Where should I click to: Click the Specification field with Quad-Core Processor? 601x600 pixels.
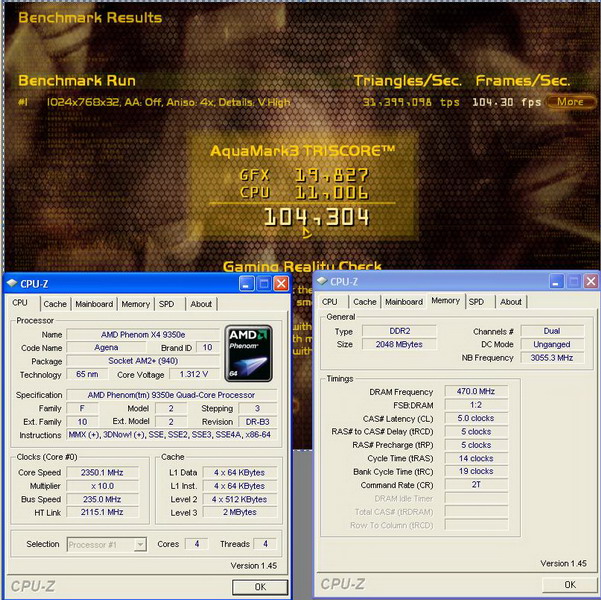point(171,395)
